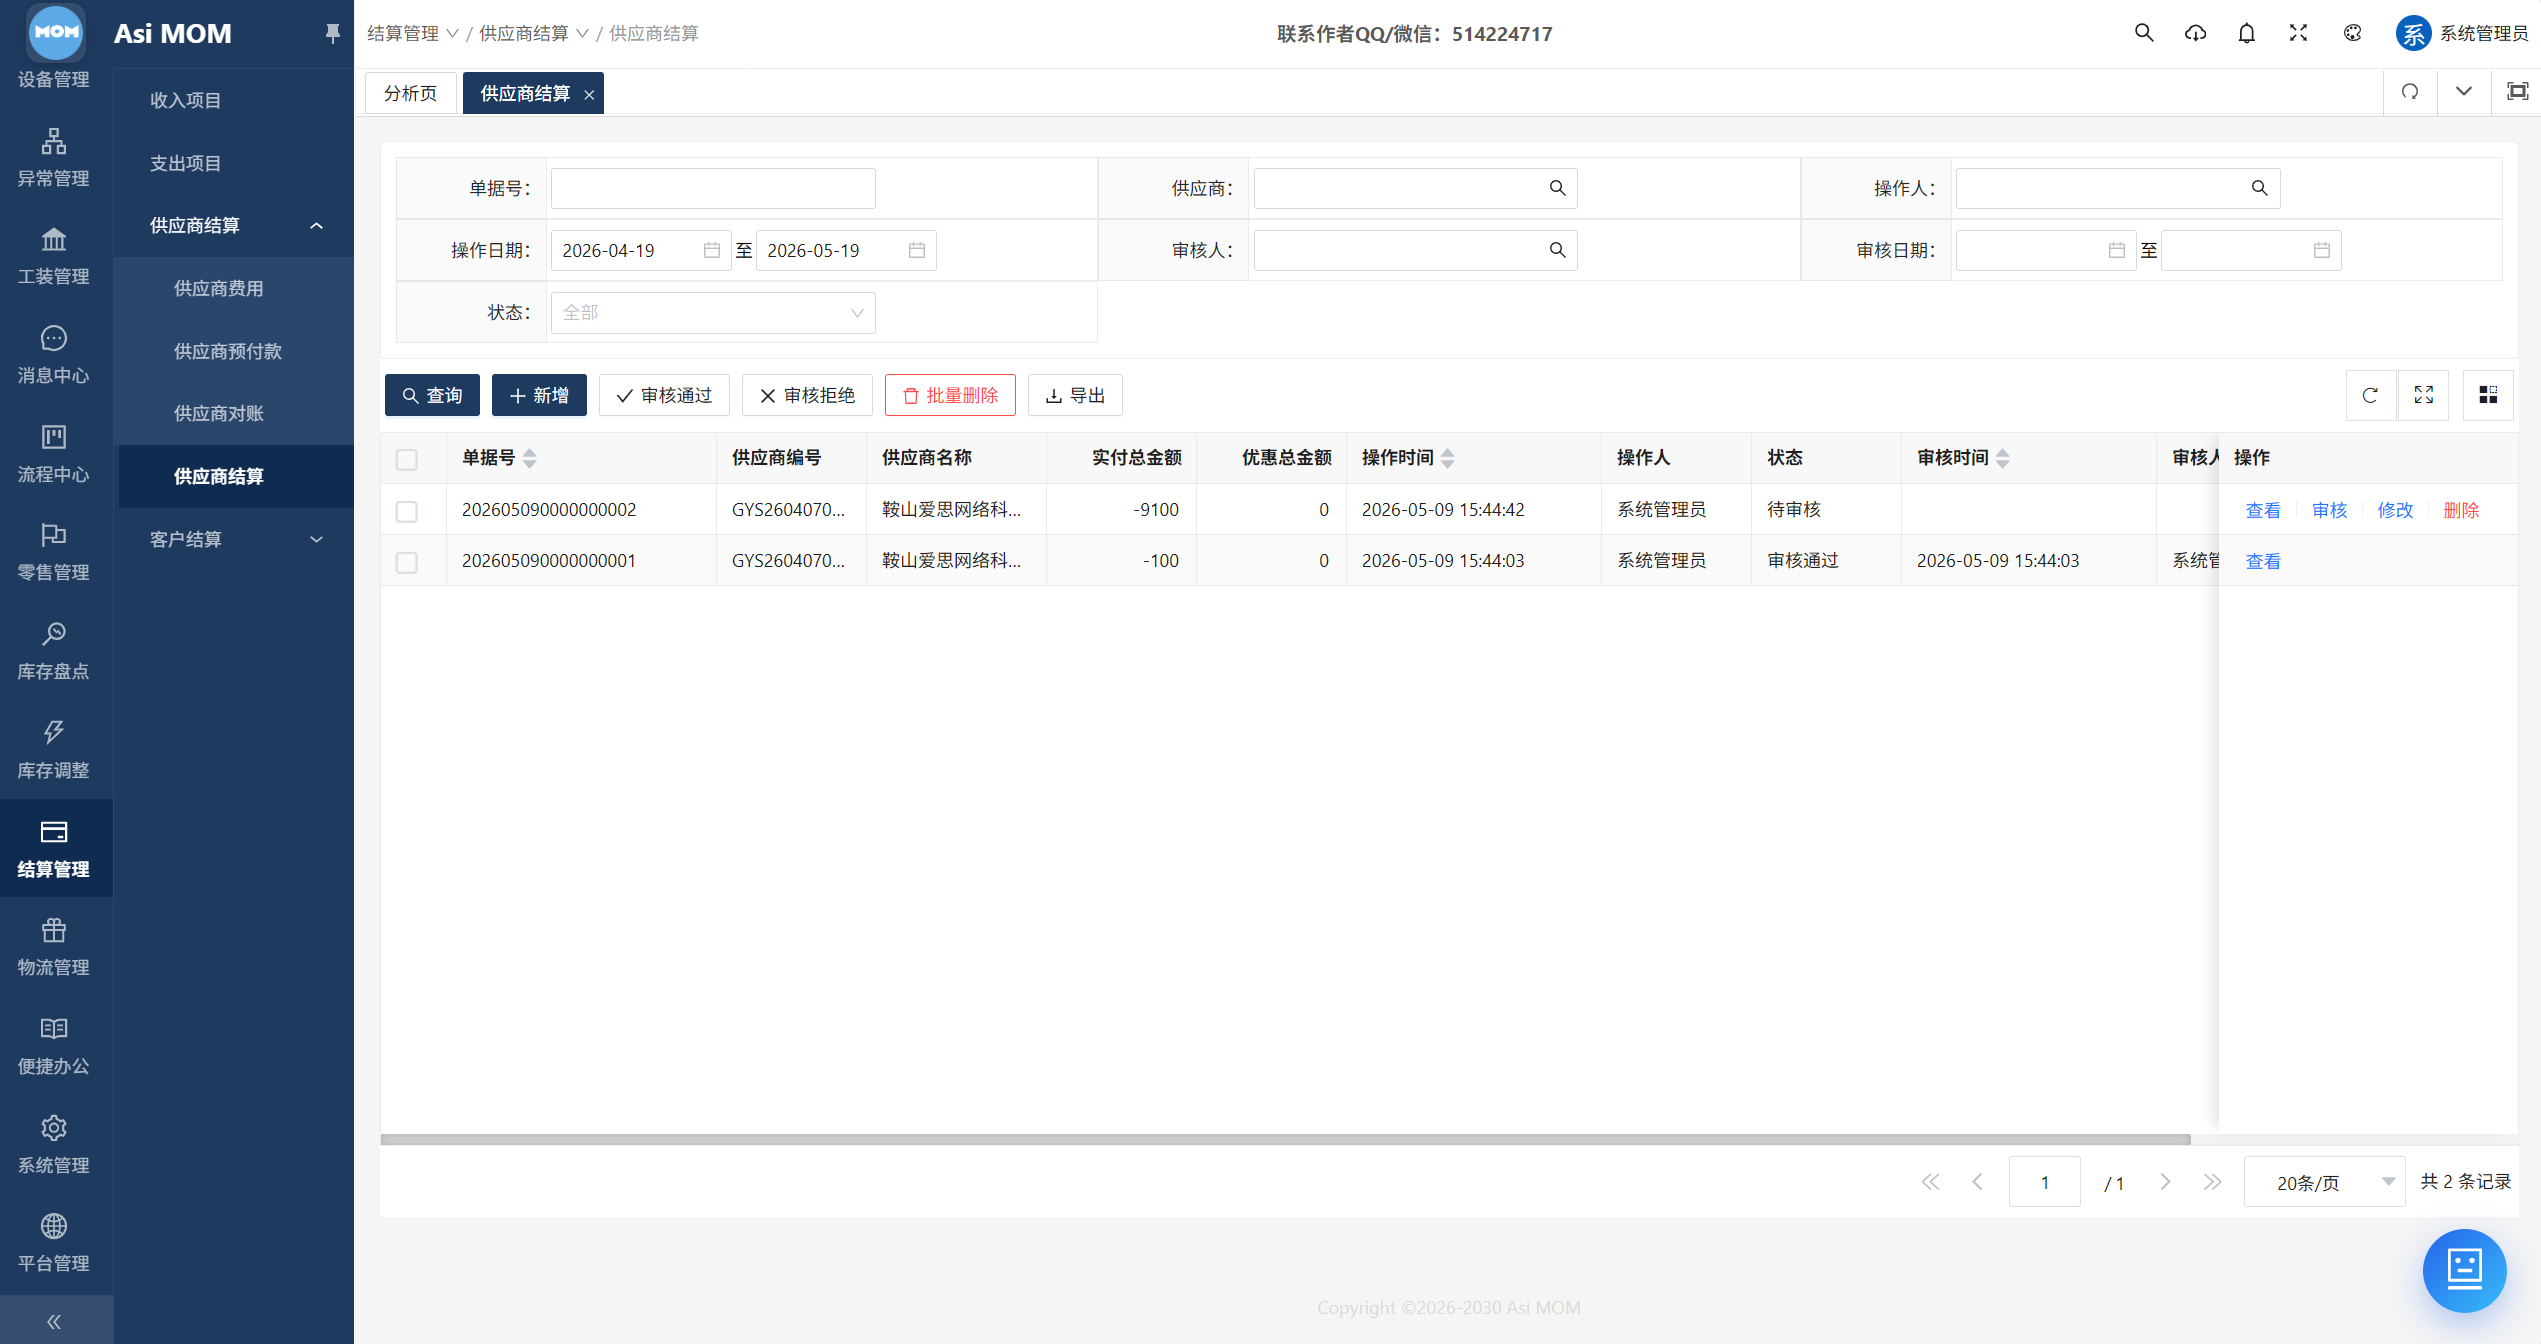Select 支出项目 menu item
Image resolution: width=2541 pixels, height=1344 pixels.
235,163
